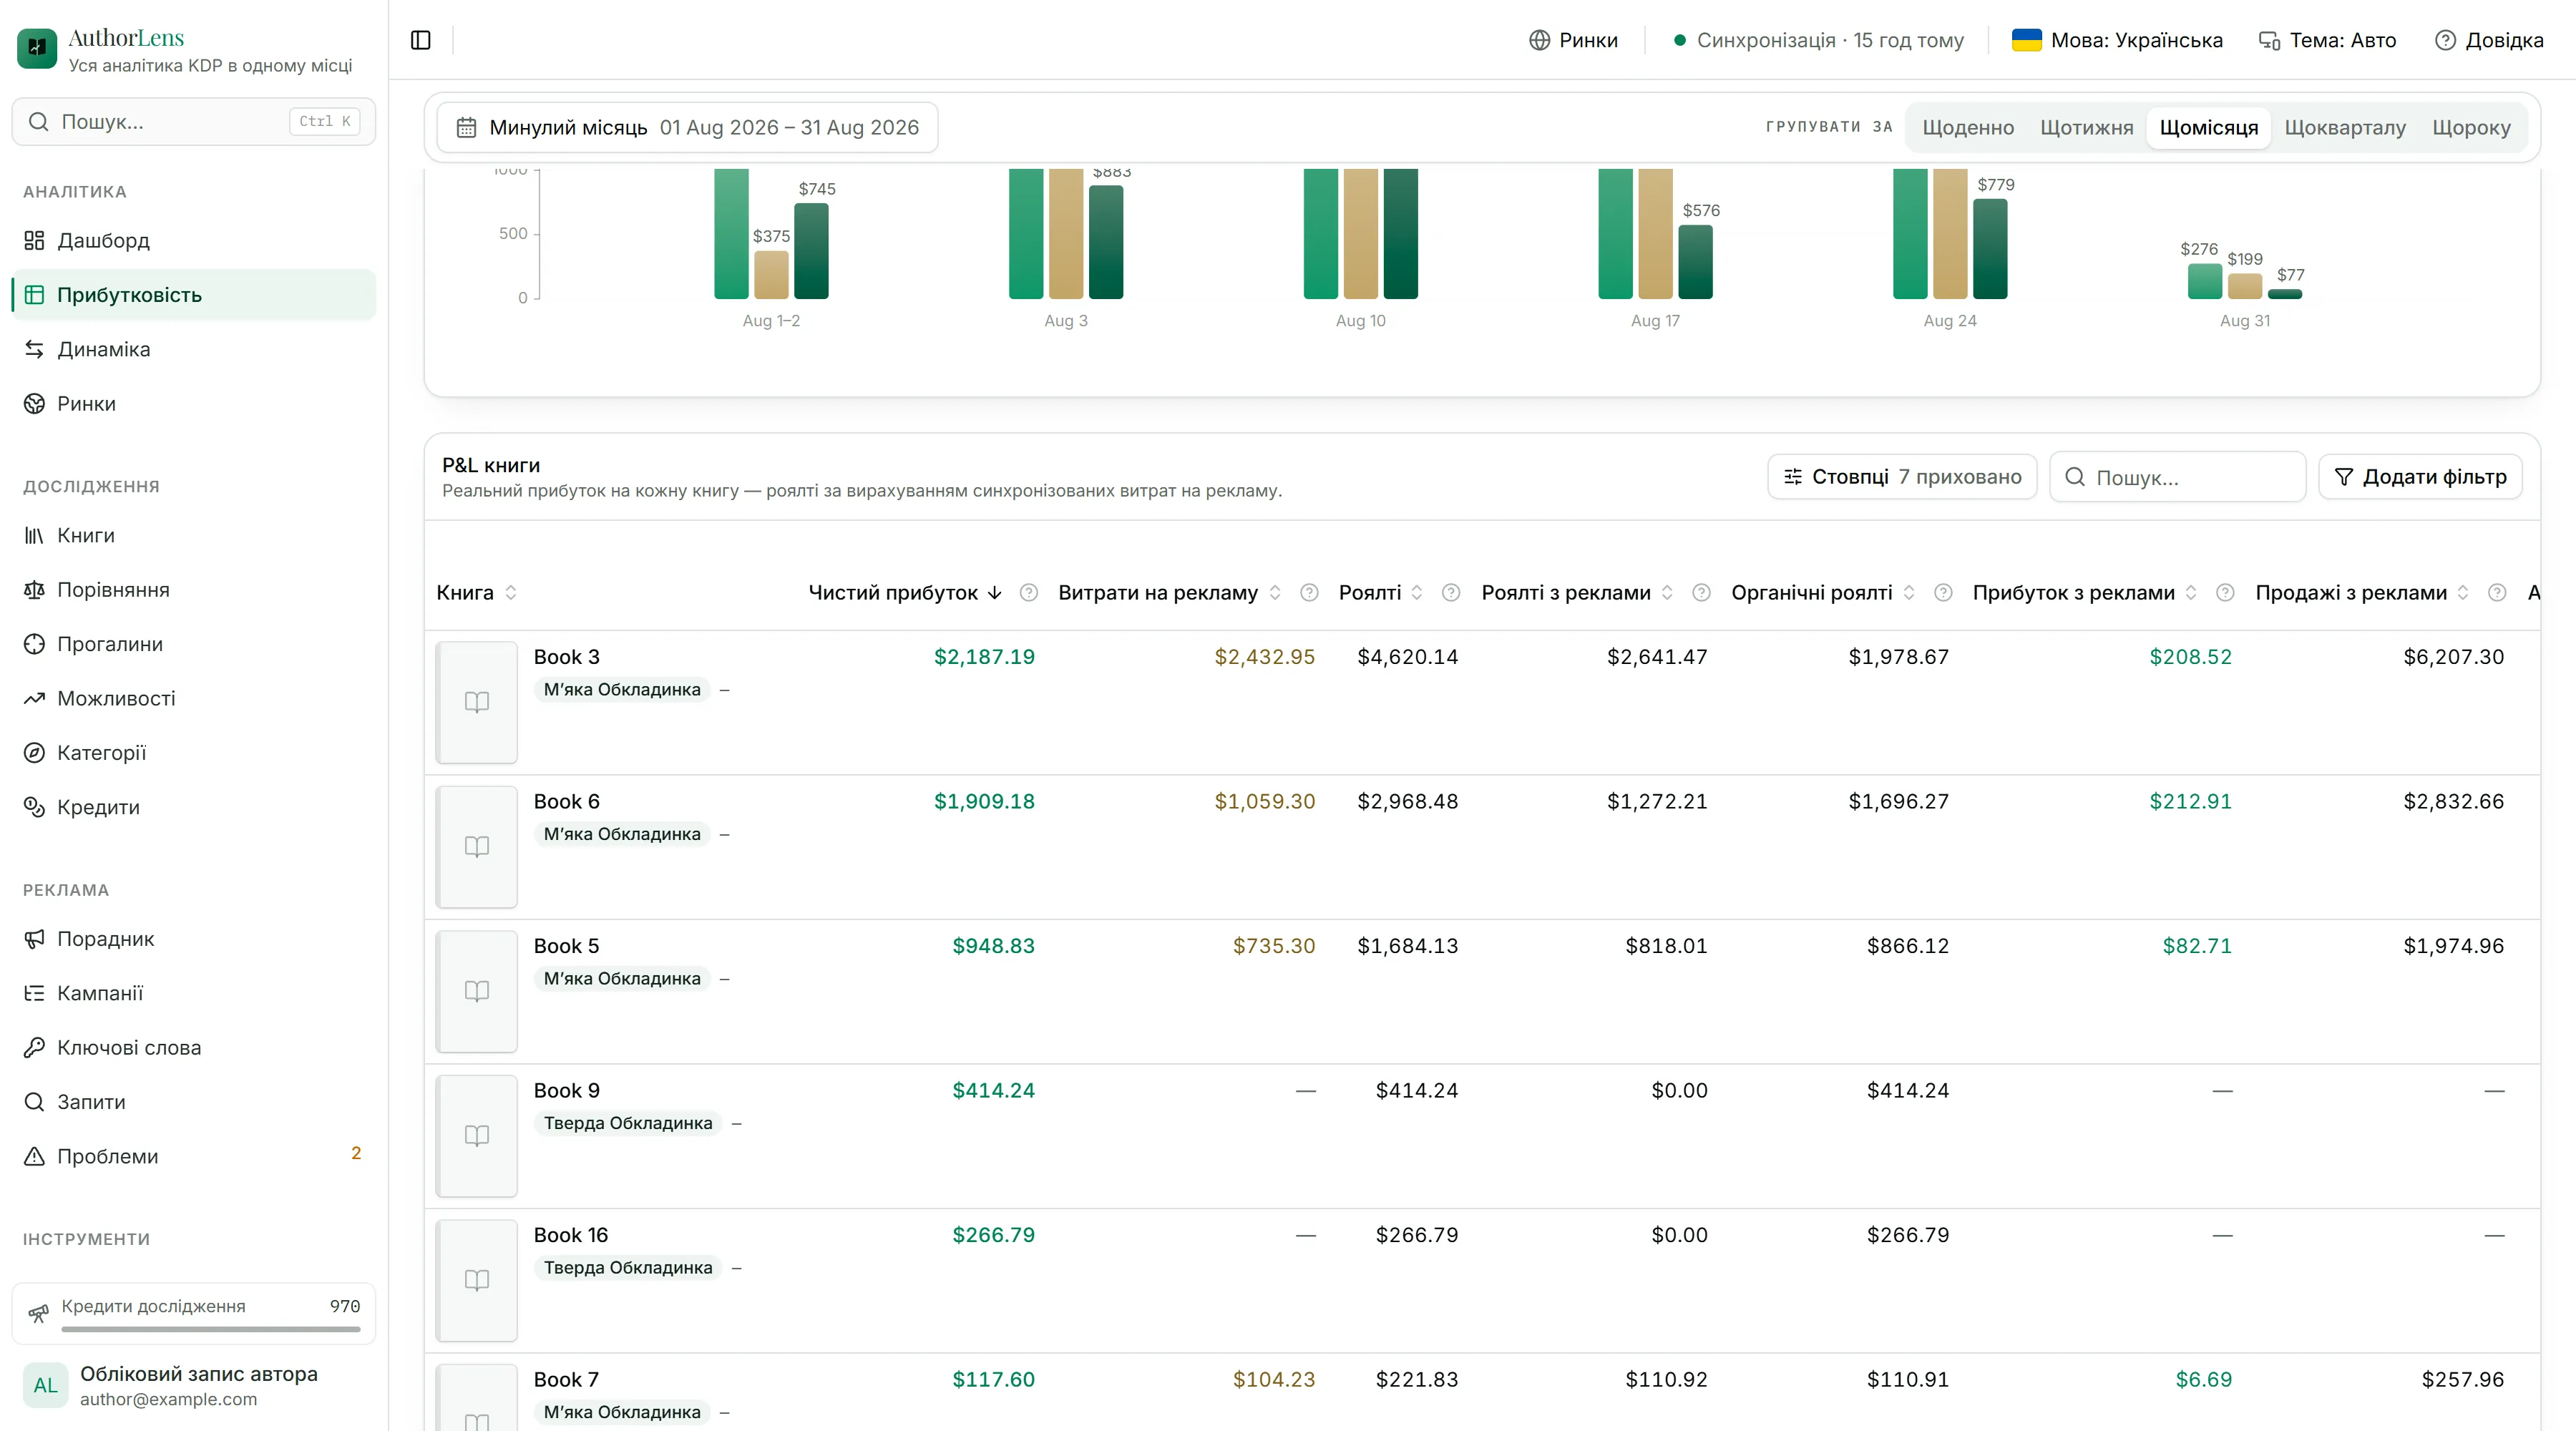Group by Щотижня

pos(2086,127)
